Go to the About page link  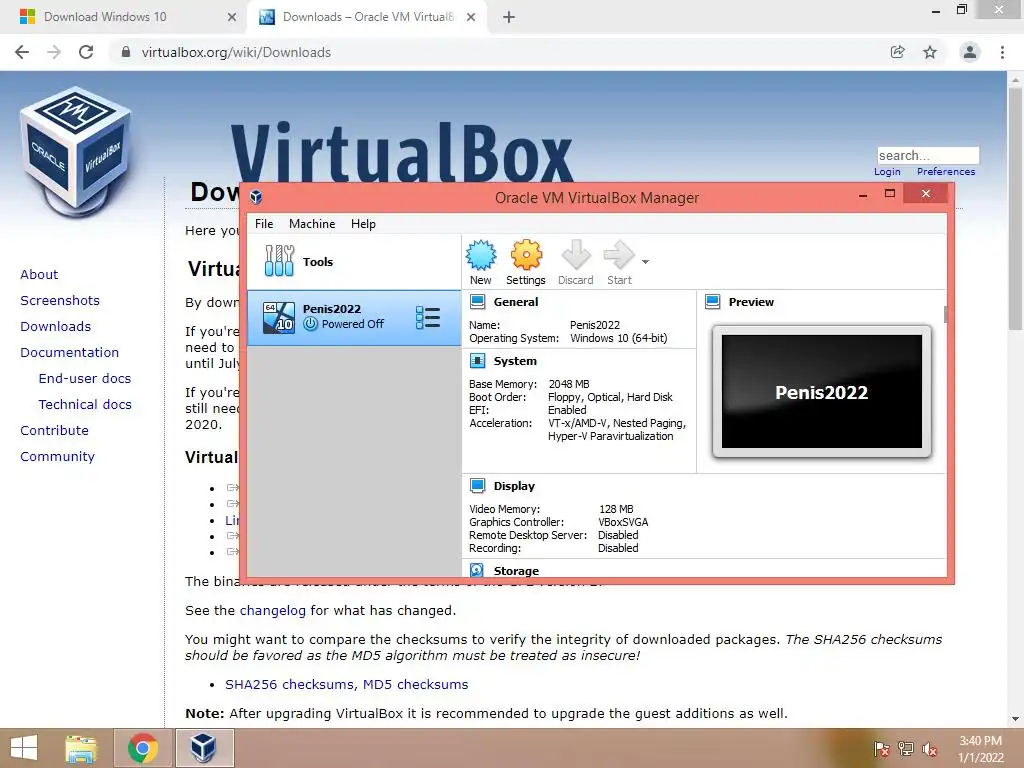click(x=39, y=274)
